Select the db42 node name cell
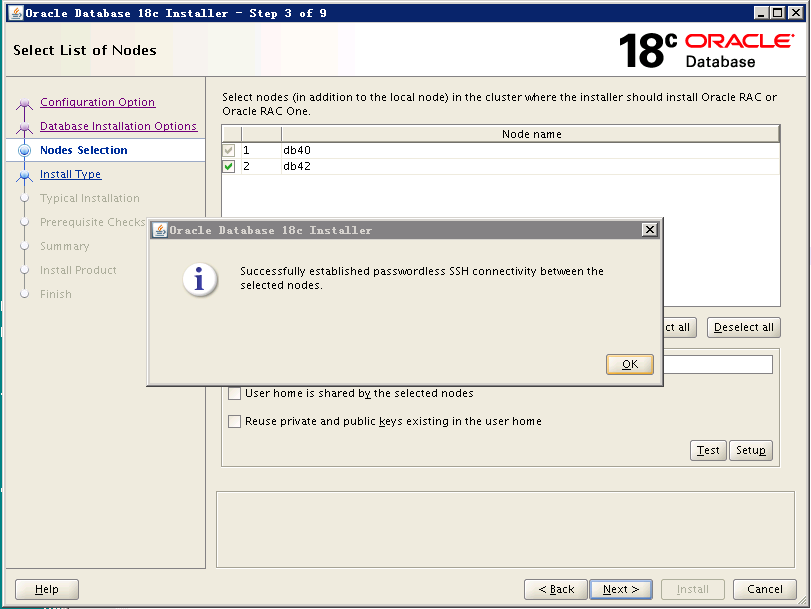 (531, 166)
